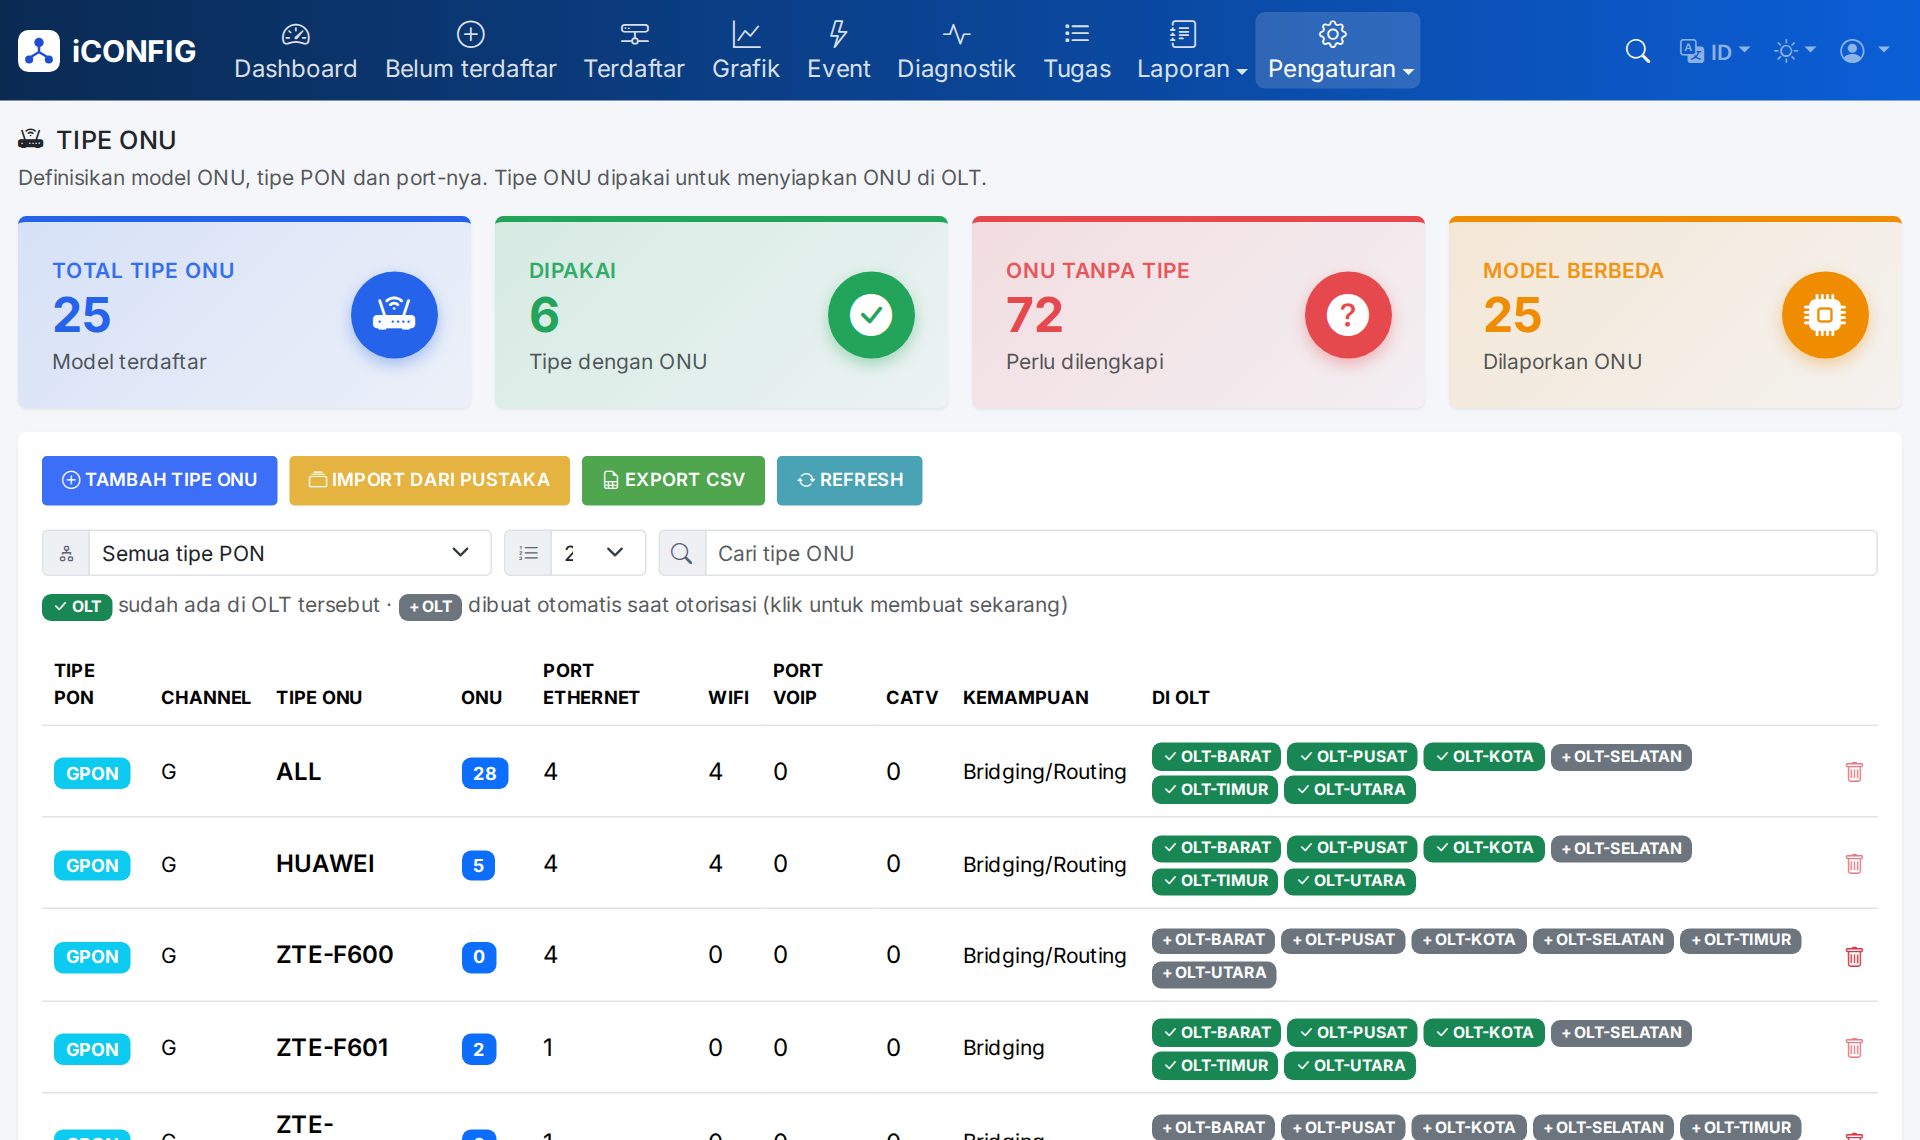
Task: Delete the ZTE-F601 ONU type row
Action: tap(1854, 1048)
